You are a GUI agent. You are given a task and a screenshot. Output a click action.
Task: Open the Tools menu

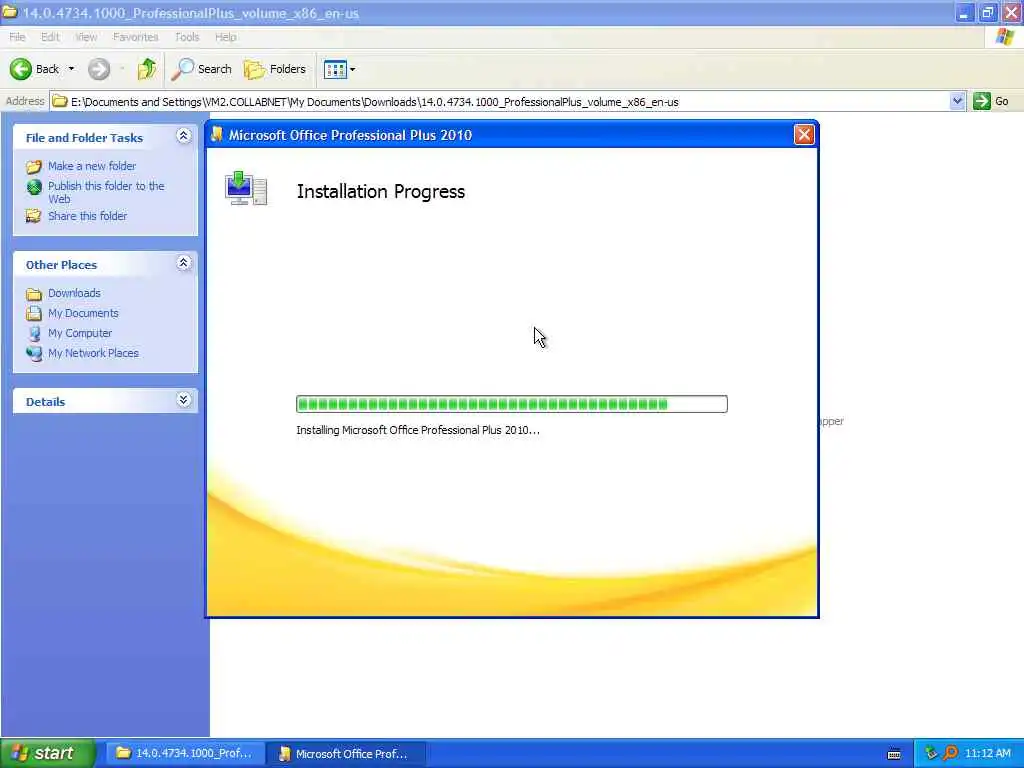coord(187,37)
